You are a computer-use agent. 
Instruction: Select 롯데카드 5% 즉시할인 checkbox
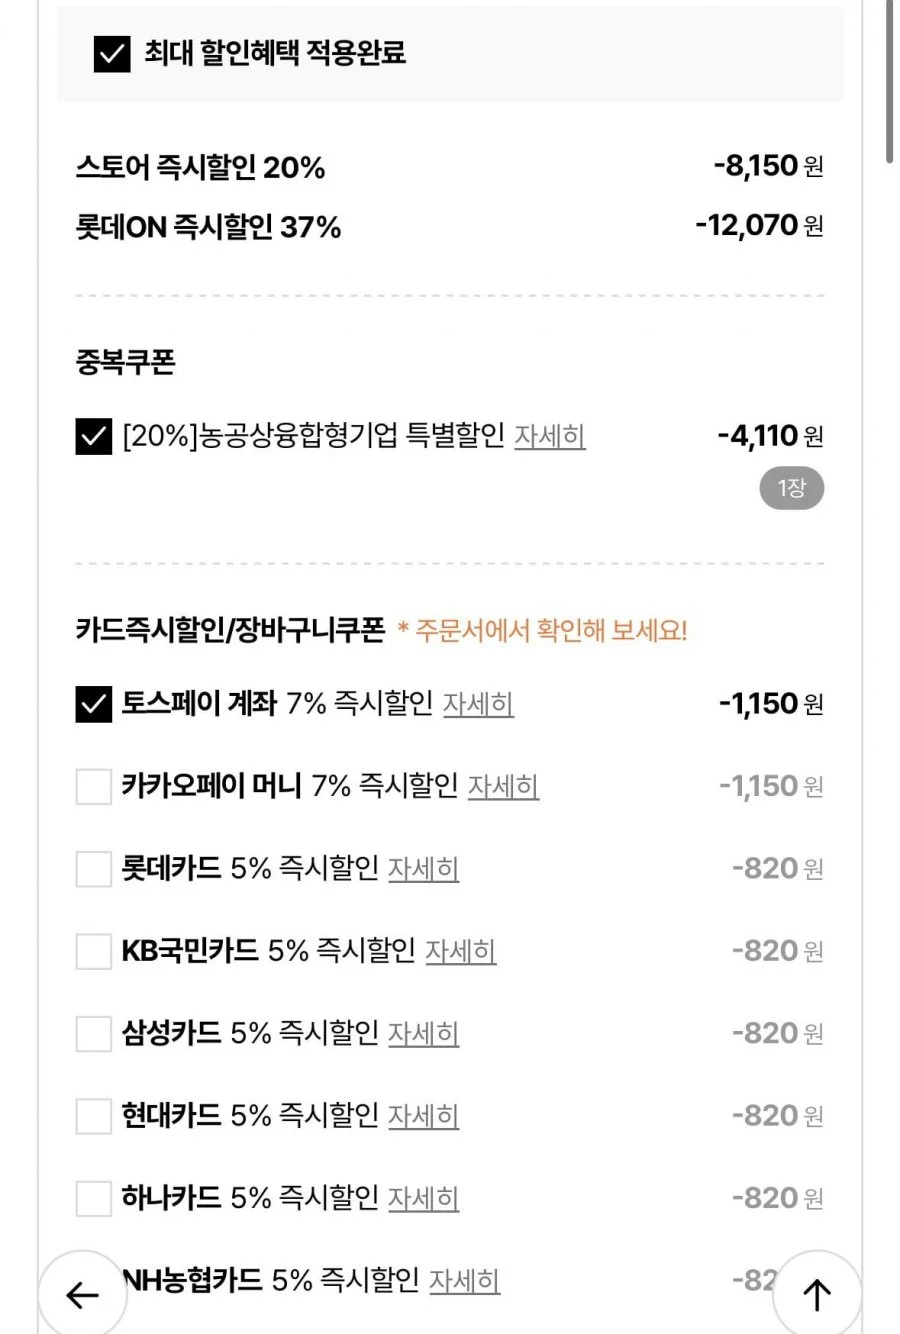[94, 868]
